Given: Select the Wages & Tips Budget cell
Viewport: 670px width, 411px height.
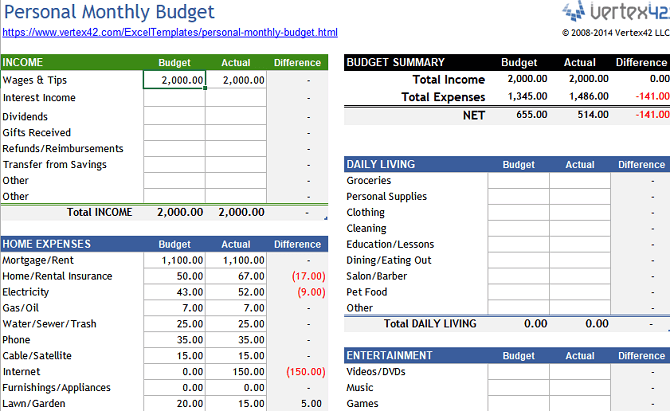Looking at the screenshot, I should [175, 80].
